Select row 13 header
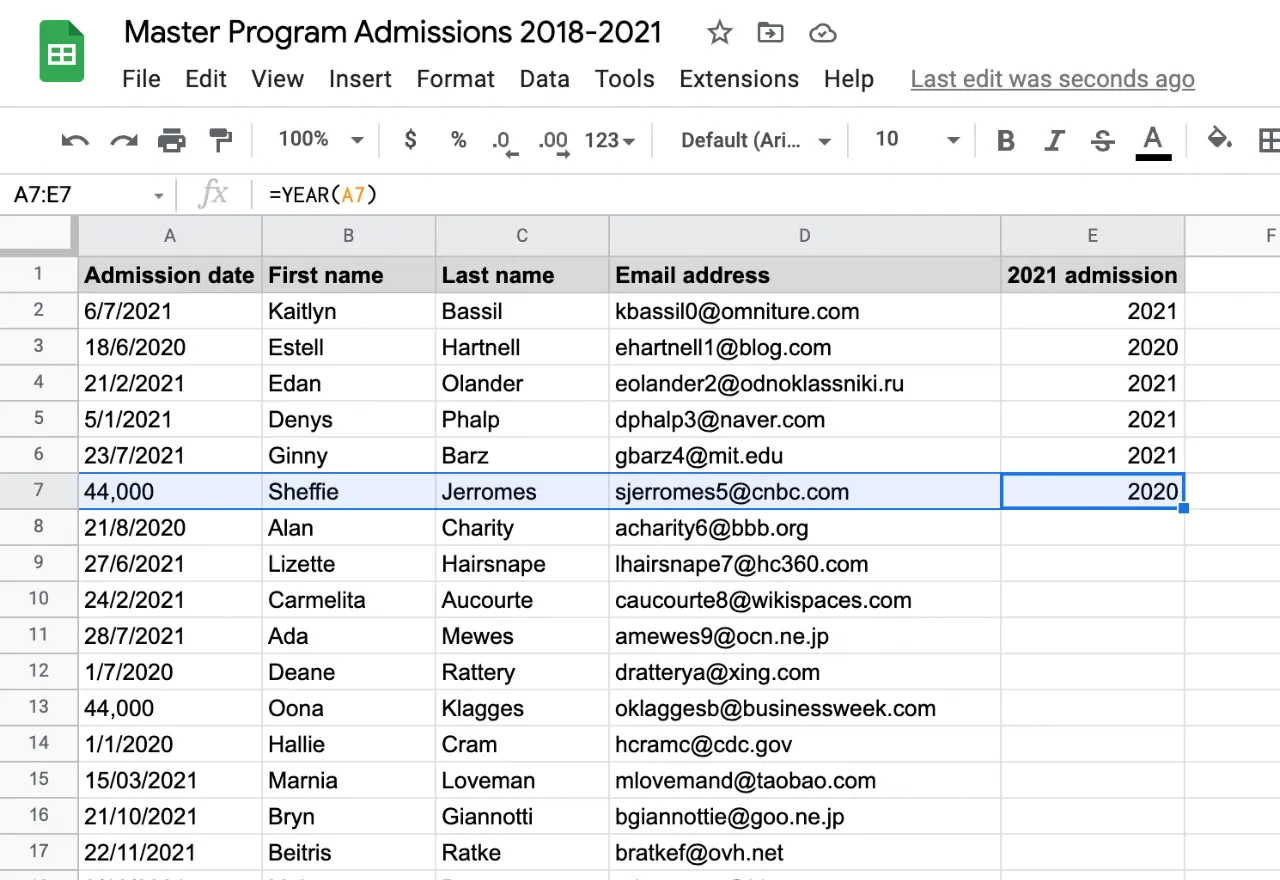Viewport: 1280px width, 880px height. (39, 707)
